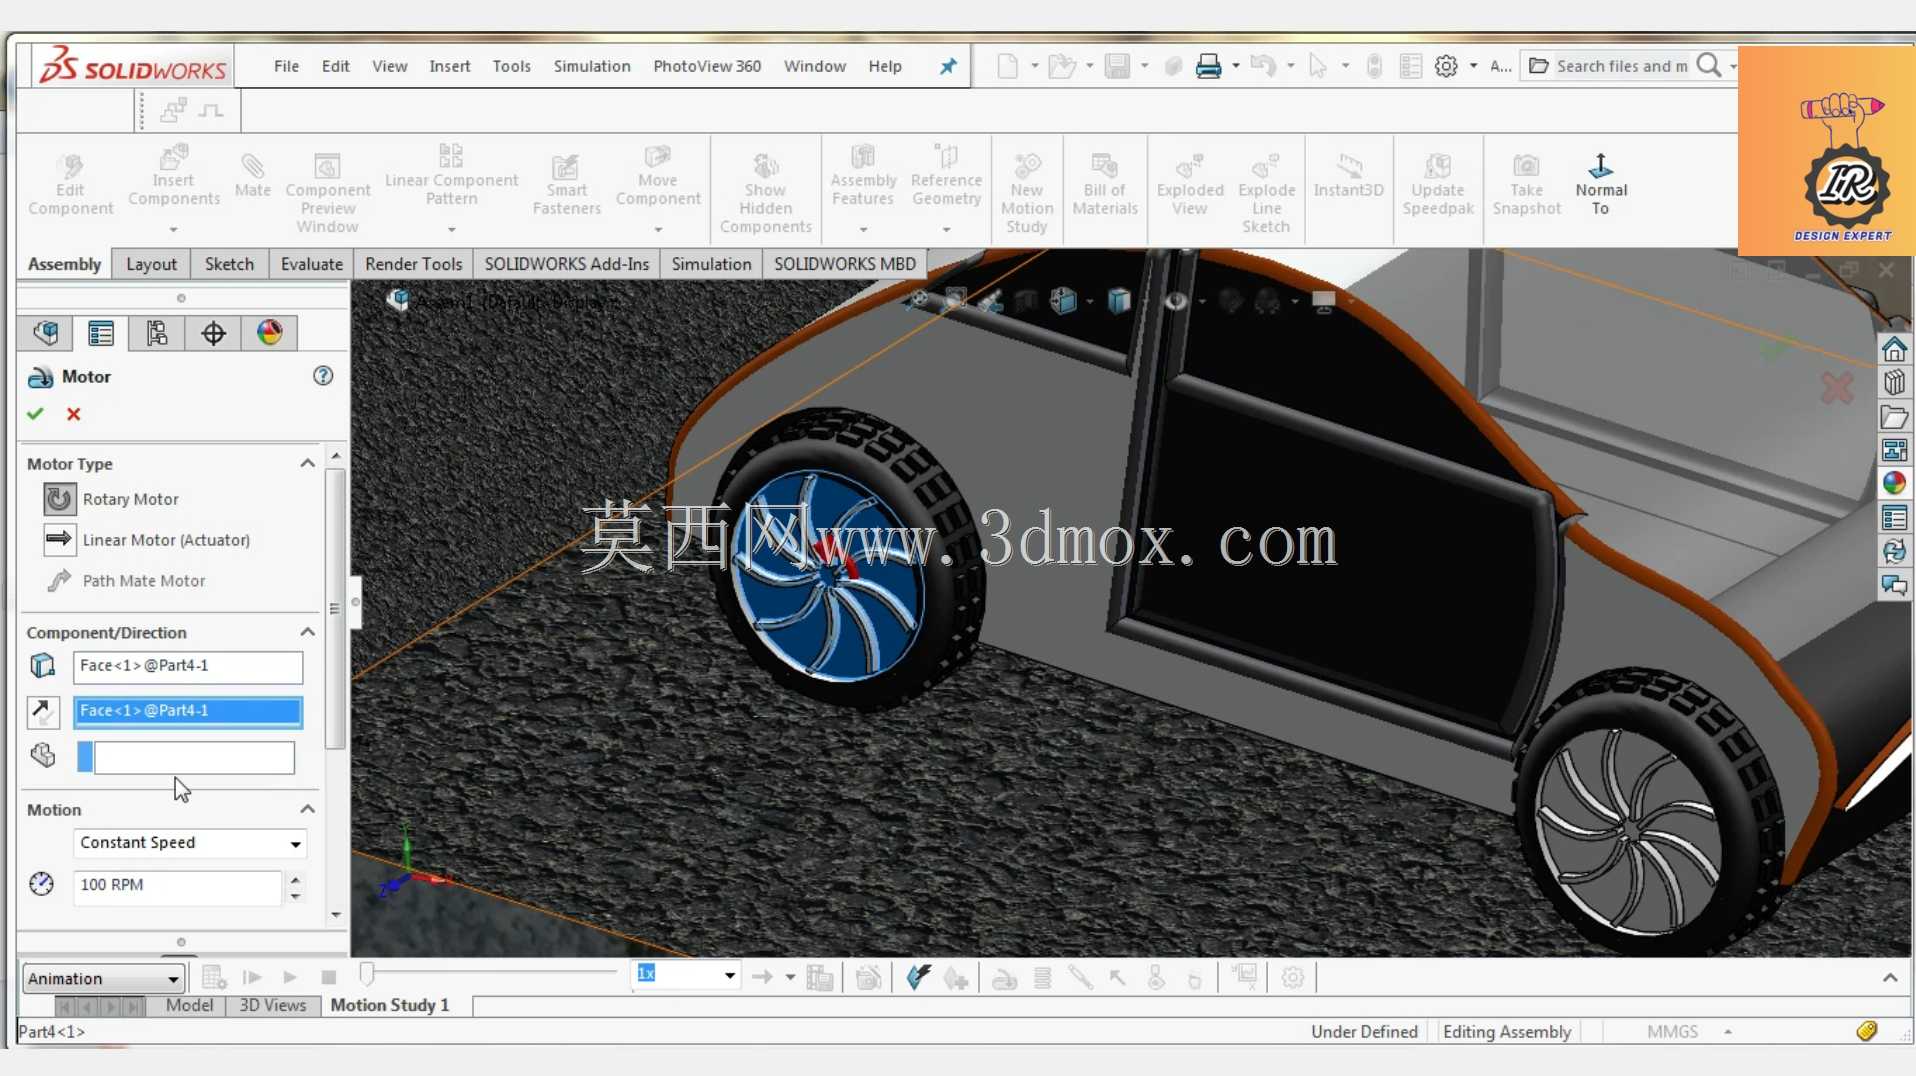Click the Mate tool
The width and height of the screenshot is (1916, 1076).
(253, 176)
